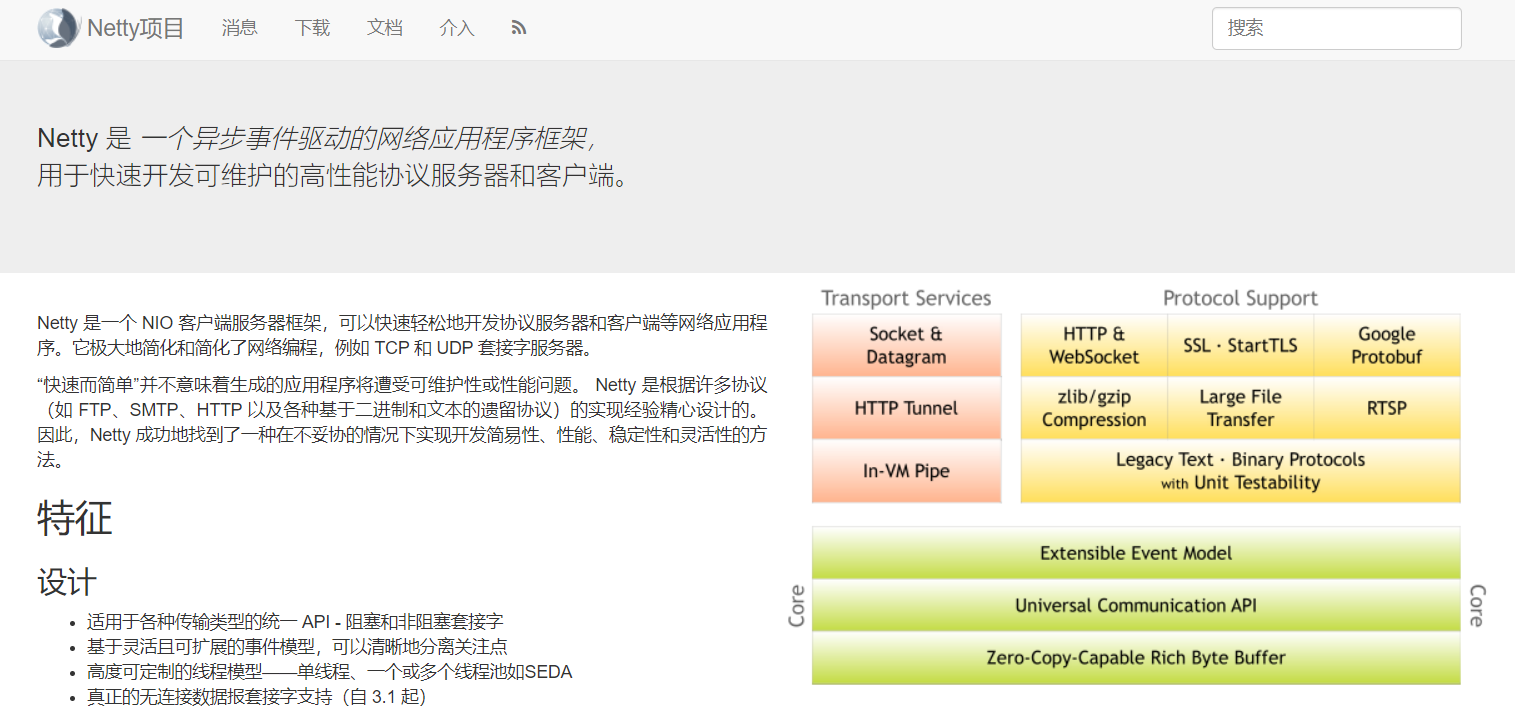
Task: Click the RTSP box
Action: pyautogui.click(x=1387, y=408)
